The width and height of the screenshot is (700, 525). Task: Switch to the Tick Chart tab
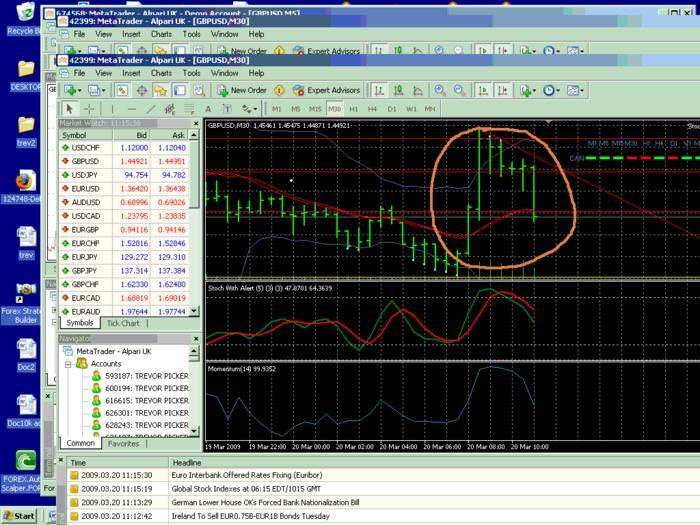point(123,323)
